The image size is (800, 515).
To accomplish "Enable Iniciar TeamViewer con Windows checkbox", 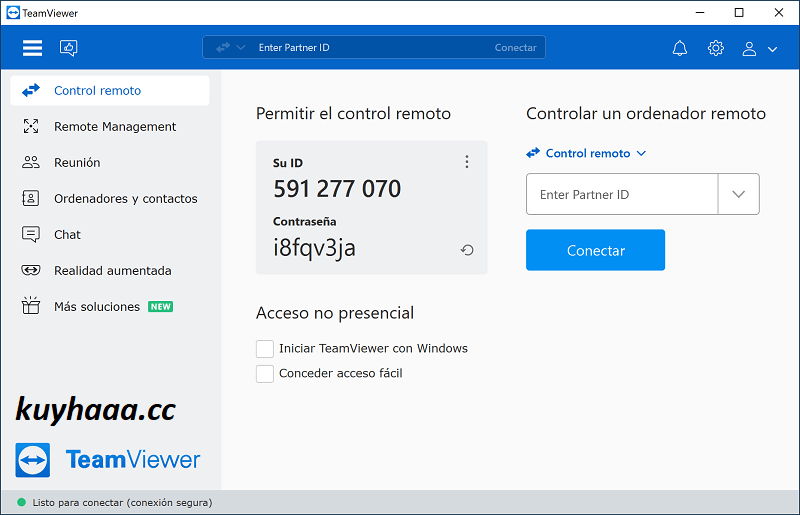I will 265,349.
